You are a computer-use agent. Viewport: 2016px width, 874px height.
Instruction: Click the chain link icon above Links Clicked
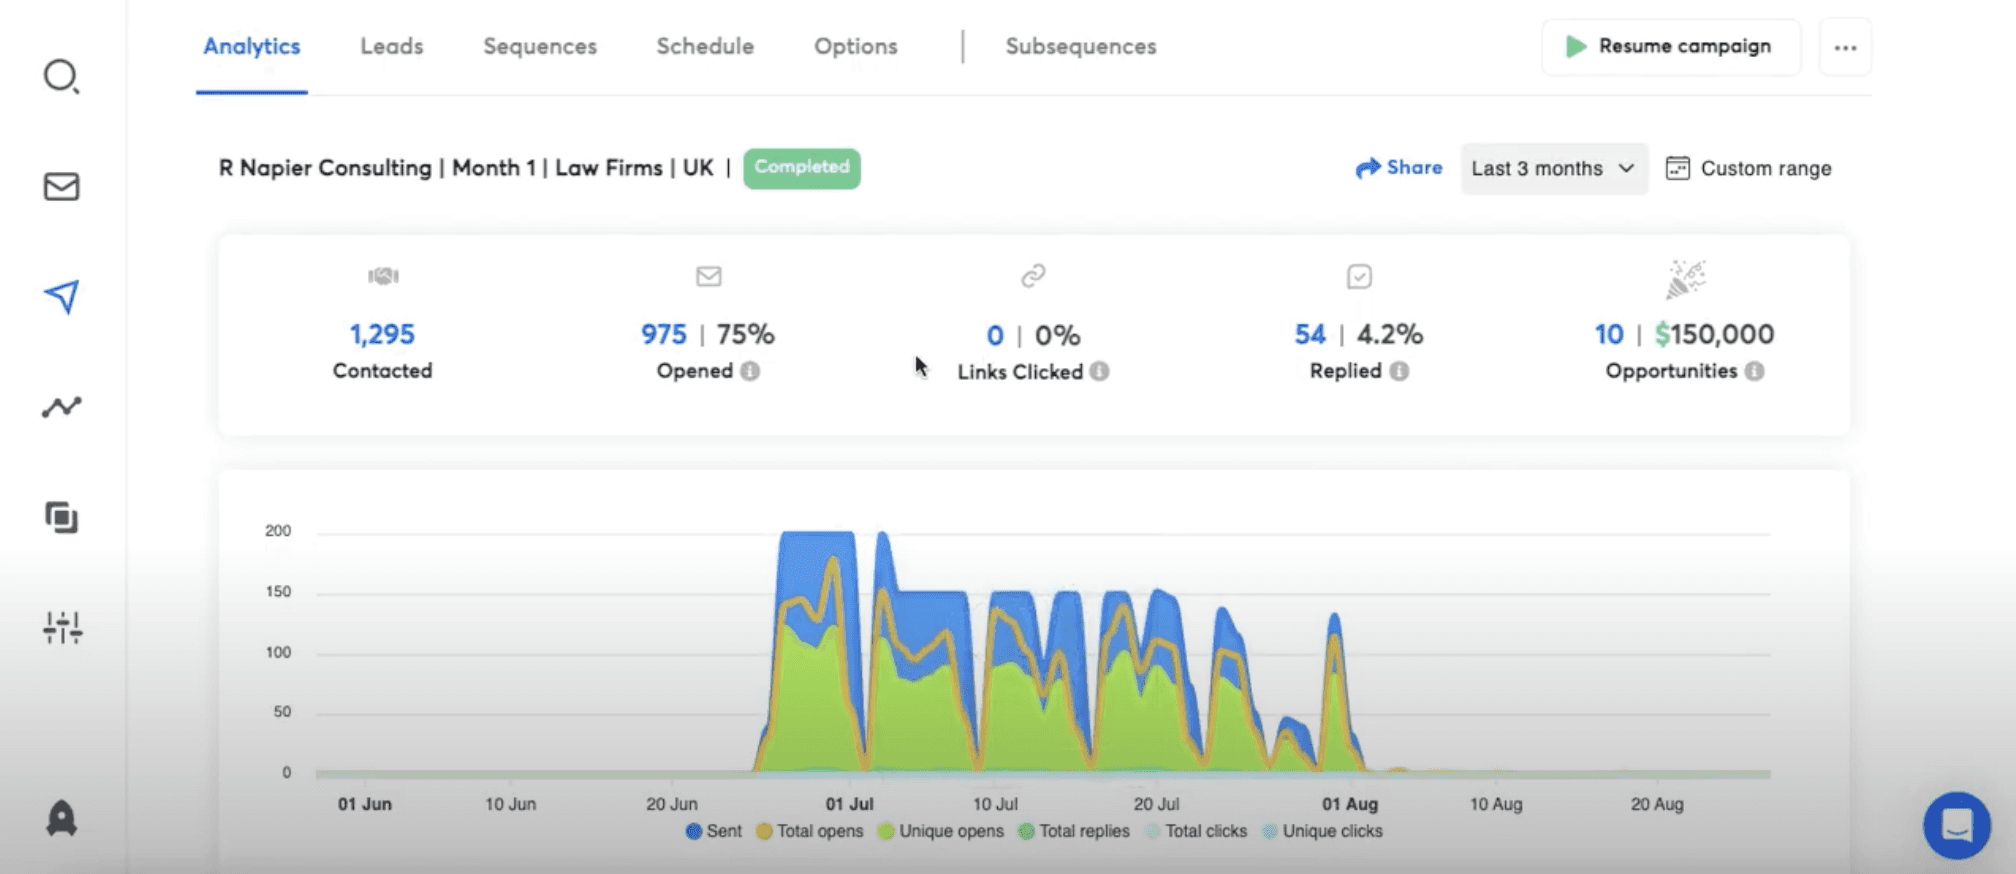pos(1033,275)
